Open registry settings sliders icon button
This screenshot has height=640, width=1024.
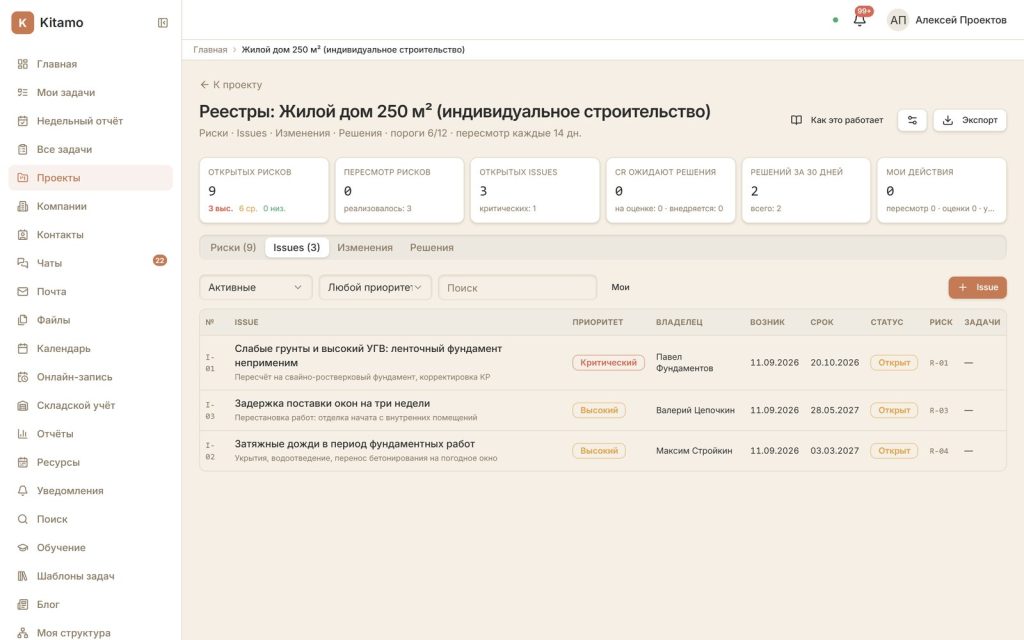(912, 120)
